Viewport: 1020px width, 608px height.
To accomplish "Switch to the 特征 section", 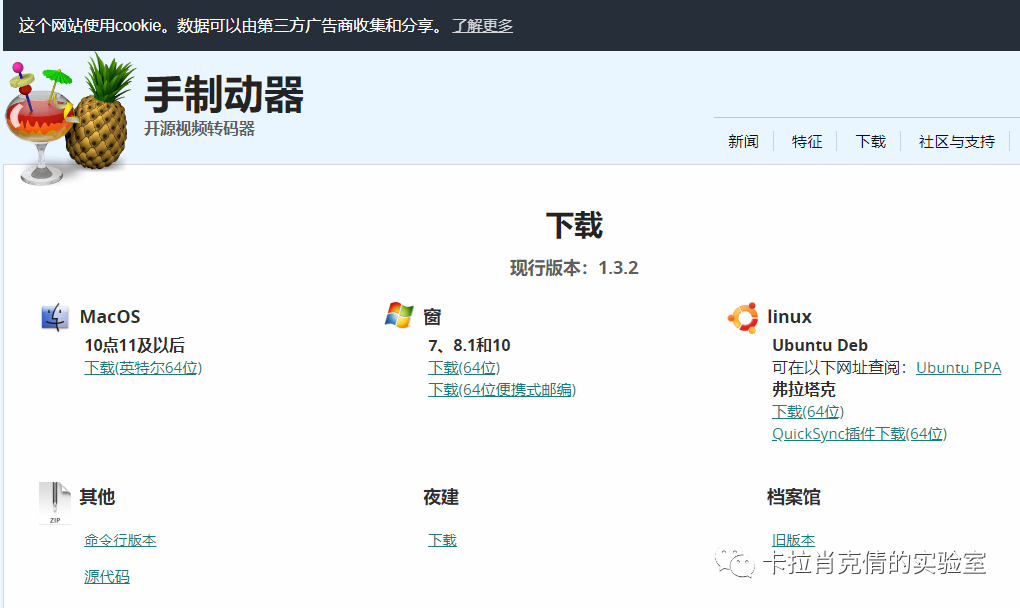I will pyautogui.click(x=806, y=141).
